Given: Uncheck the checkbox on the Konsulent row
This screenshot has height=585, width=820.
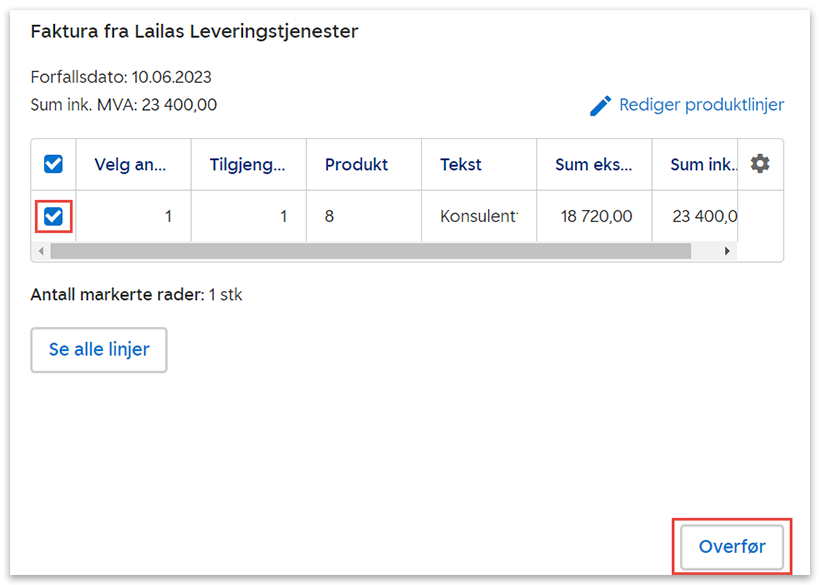Looking at the screenshot, I should pyautogui.click(x=54, y=216).
